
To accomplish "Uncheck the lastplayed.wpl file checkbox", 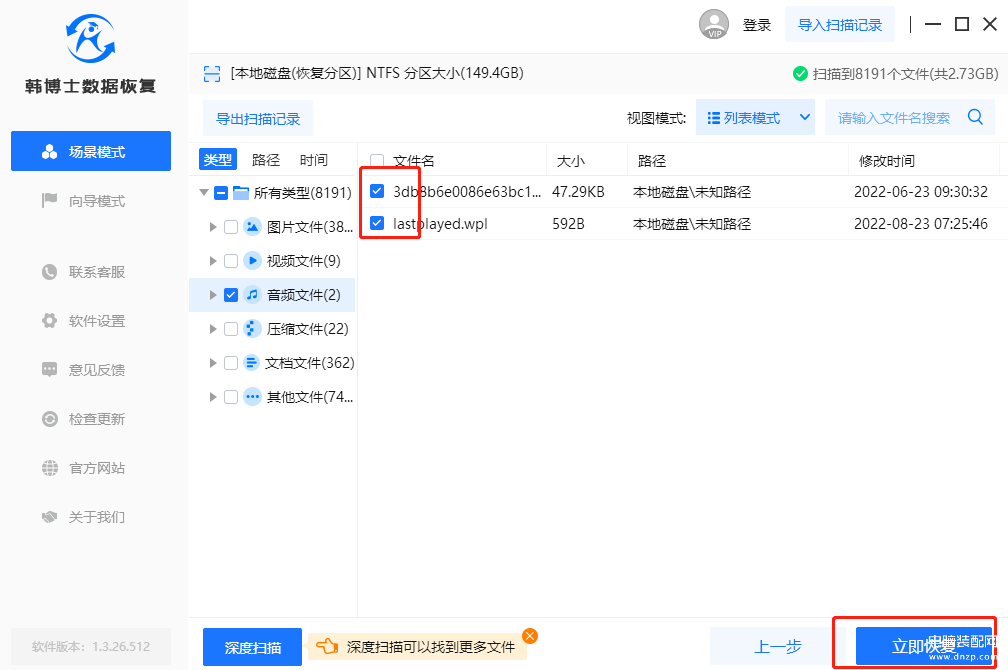I will tap(377, 223).
